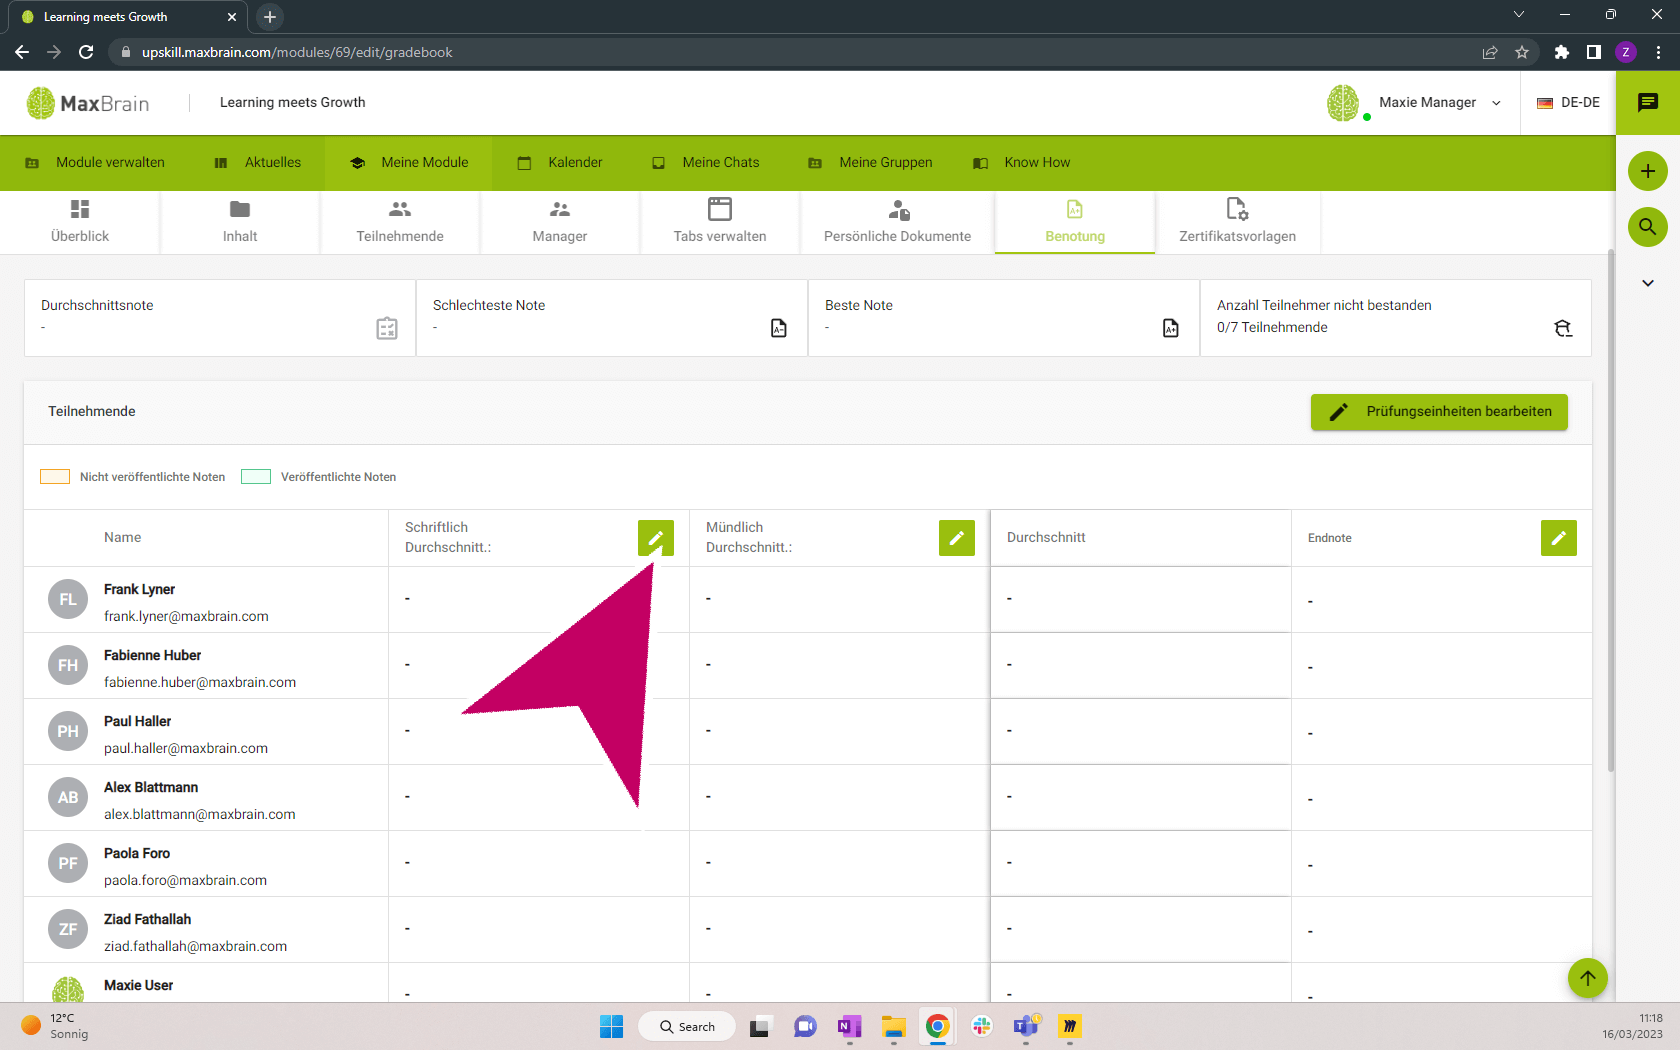Click the Windows Start button
The width and height of the screenshot is (1680, 1050).
click(611, 1027)
